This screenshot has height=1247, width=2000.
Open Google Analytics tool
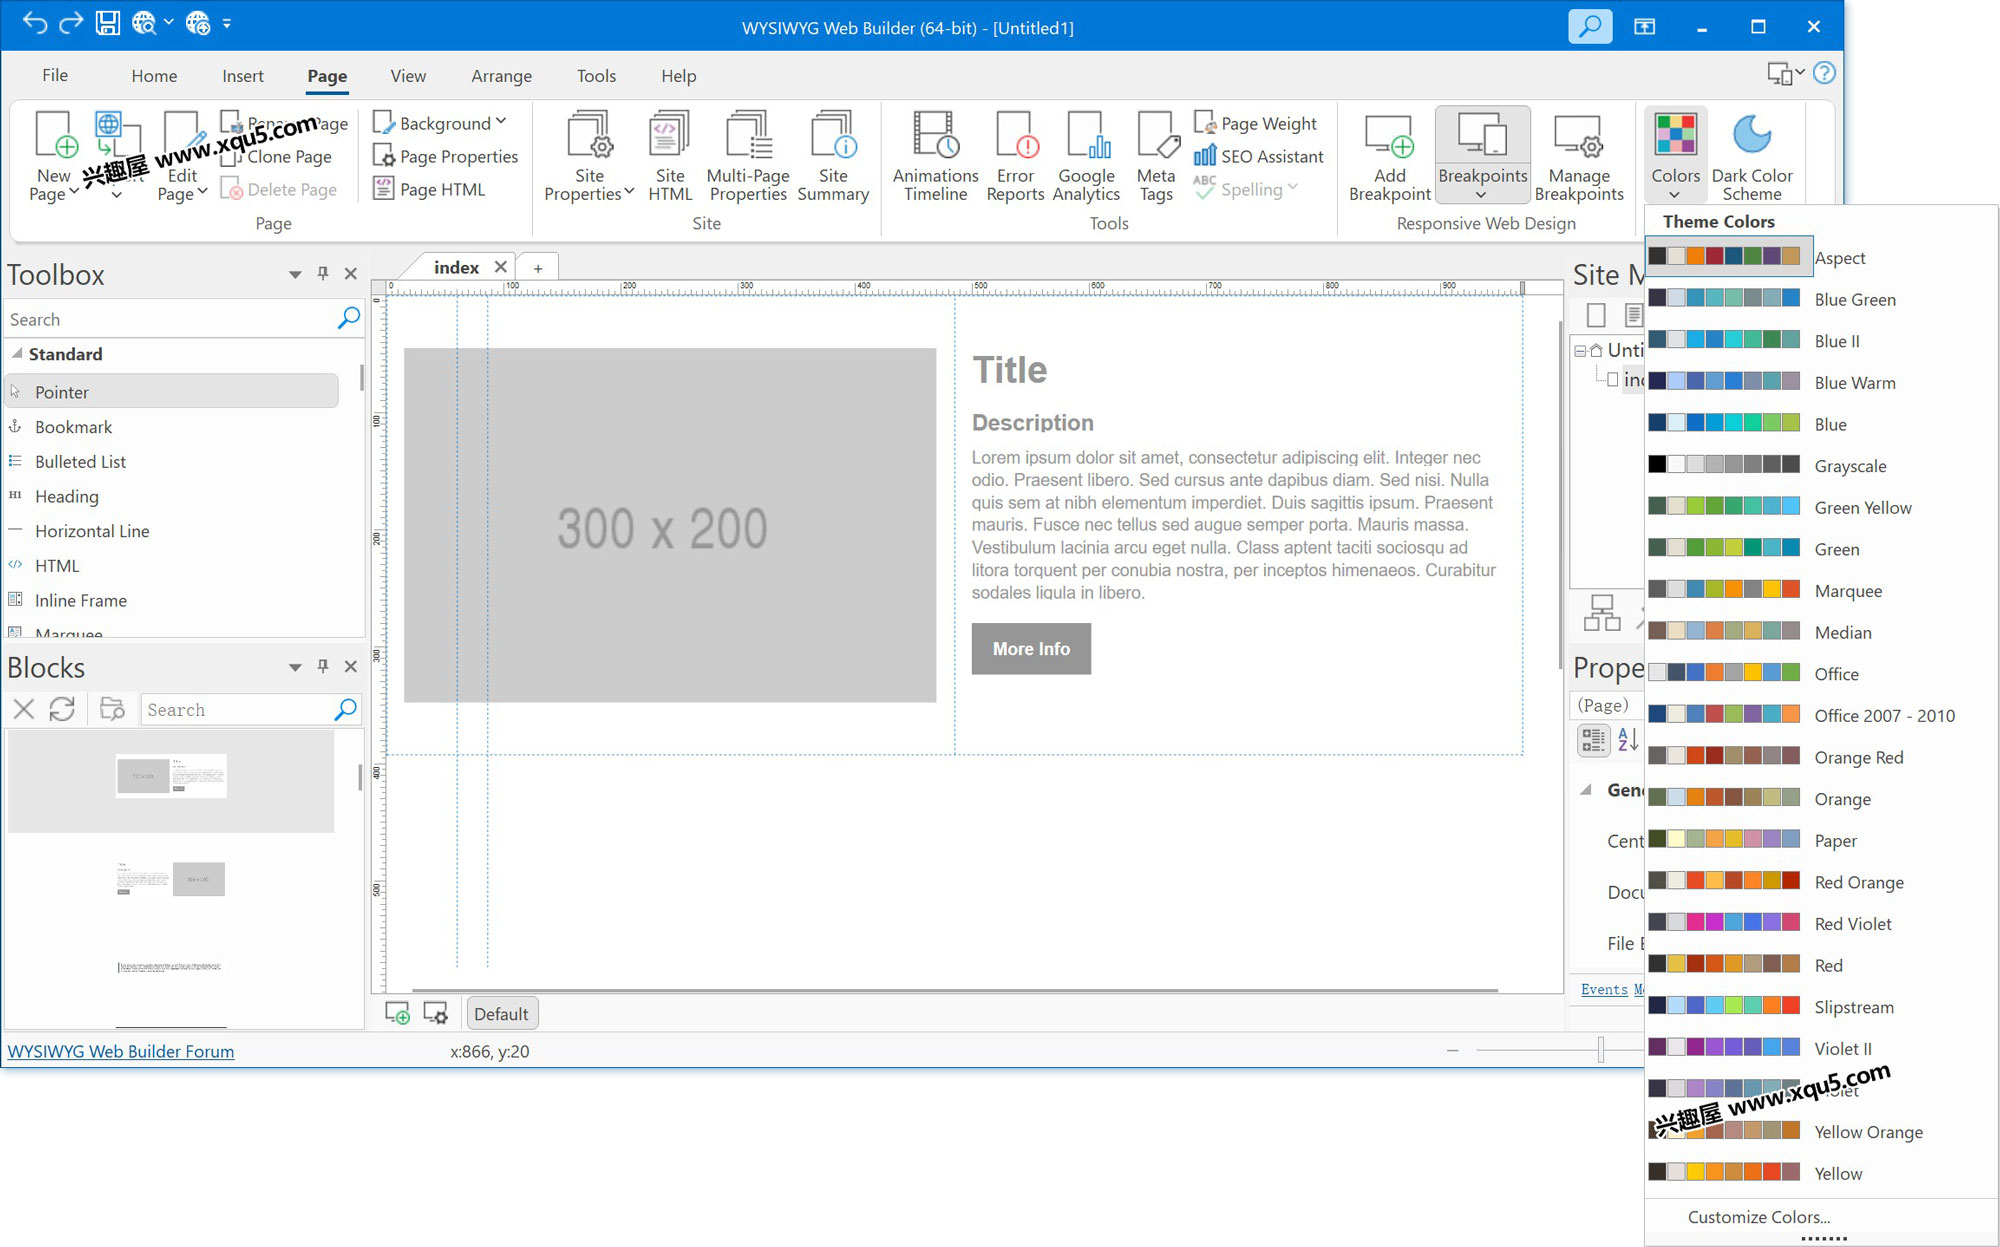1086,156
